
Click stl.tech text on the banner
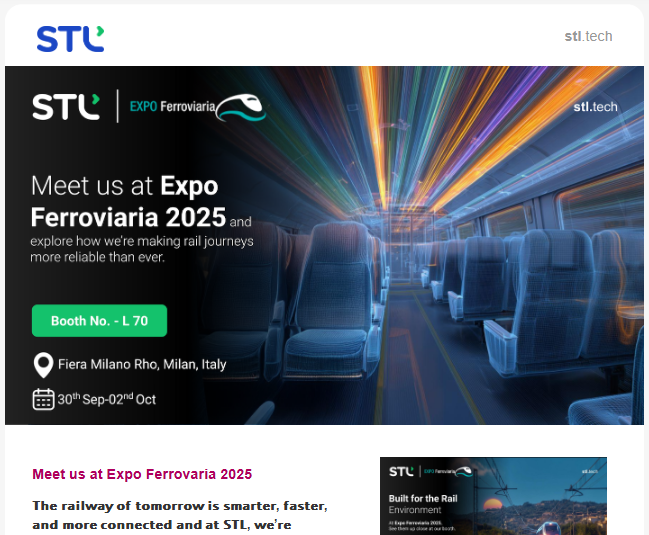[x=595, y=106]
